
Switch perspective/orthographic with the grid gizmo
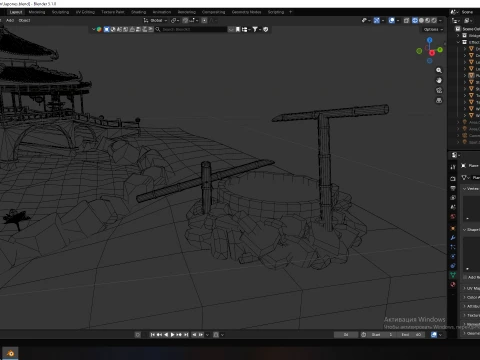[439, 100]
